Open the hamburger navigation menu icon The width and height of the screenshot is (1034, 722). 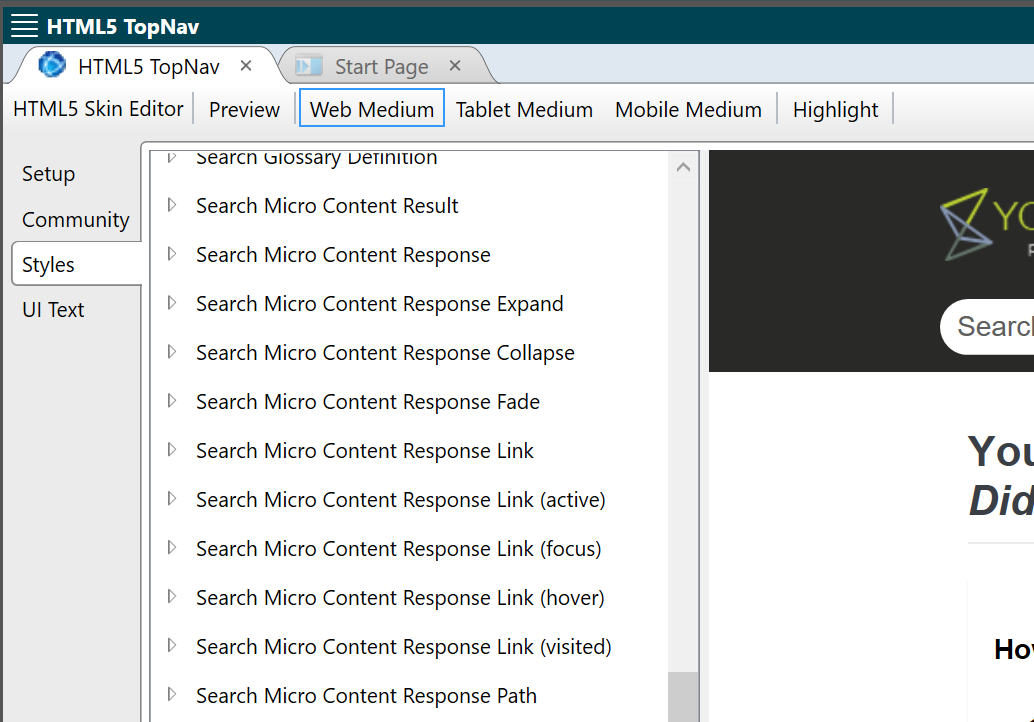[23, 25]
